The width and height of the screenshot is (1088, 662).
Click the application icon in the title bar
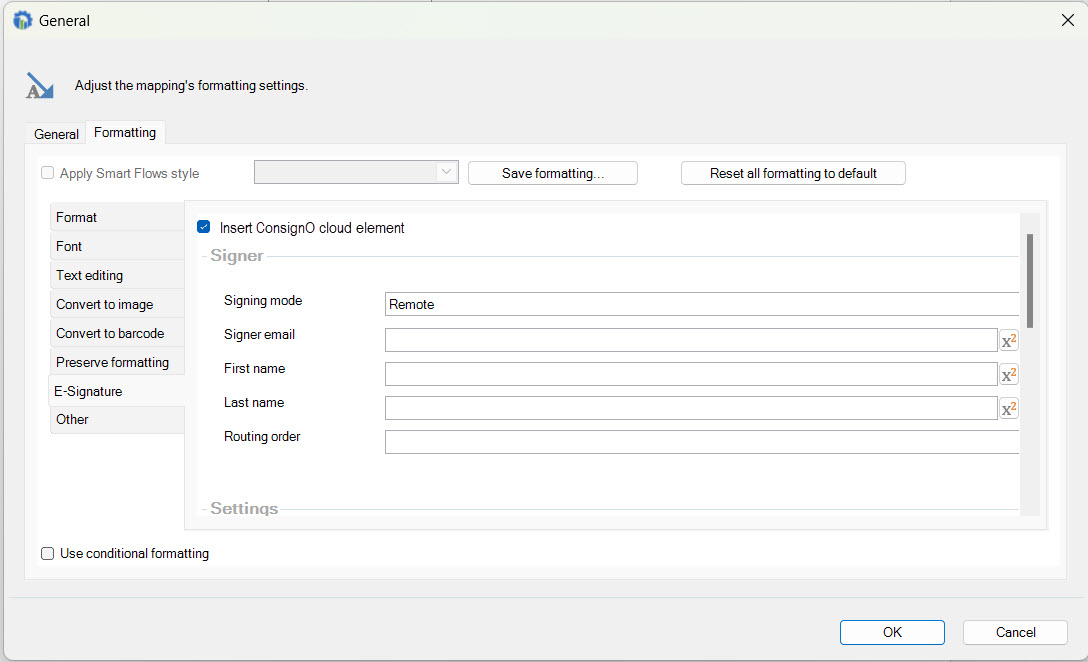(x=22, y=21)
